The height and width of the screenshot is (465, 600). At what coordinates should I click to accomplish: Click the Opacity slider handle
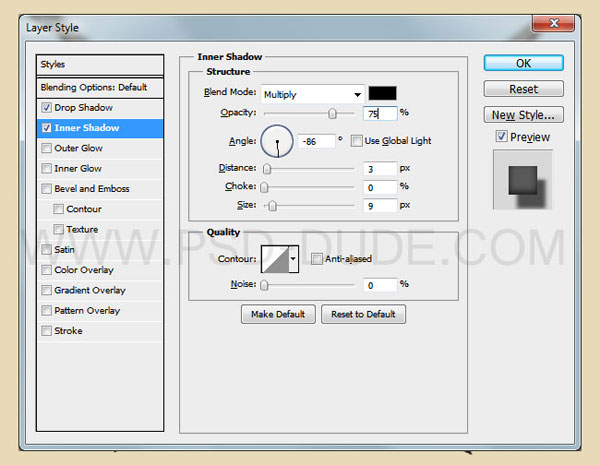pos(332,113)
